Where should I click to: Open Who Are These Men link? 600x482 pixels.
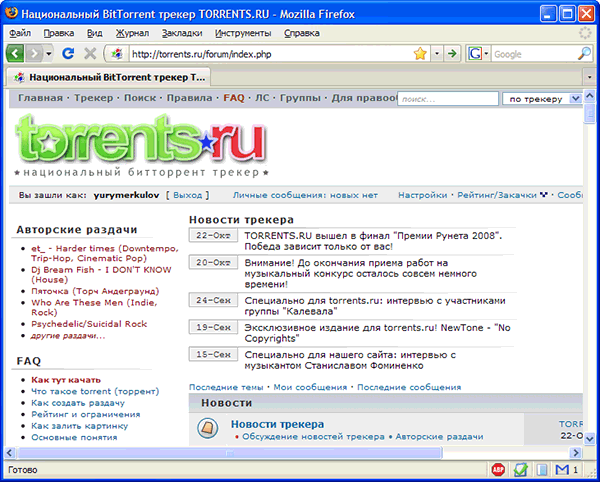point(95,307)
